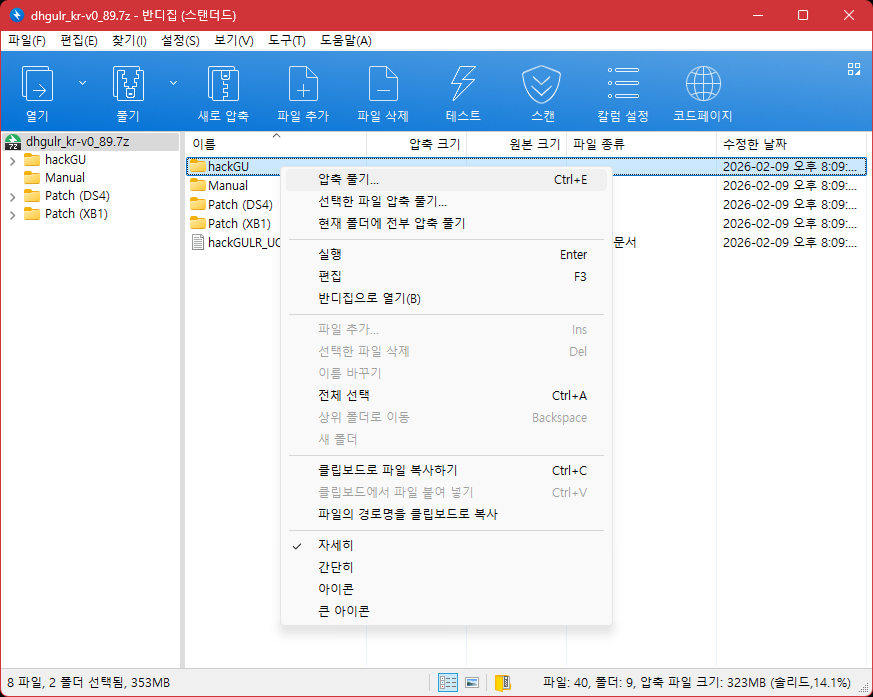This screenshot has height=697, width=873.
Task: Click the Patch (XB1) folder icon in file list
Action: [x=198, y=223]
